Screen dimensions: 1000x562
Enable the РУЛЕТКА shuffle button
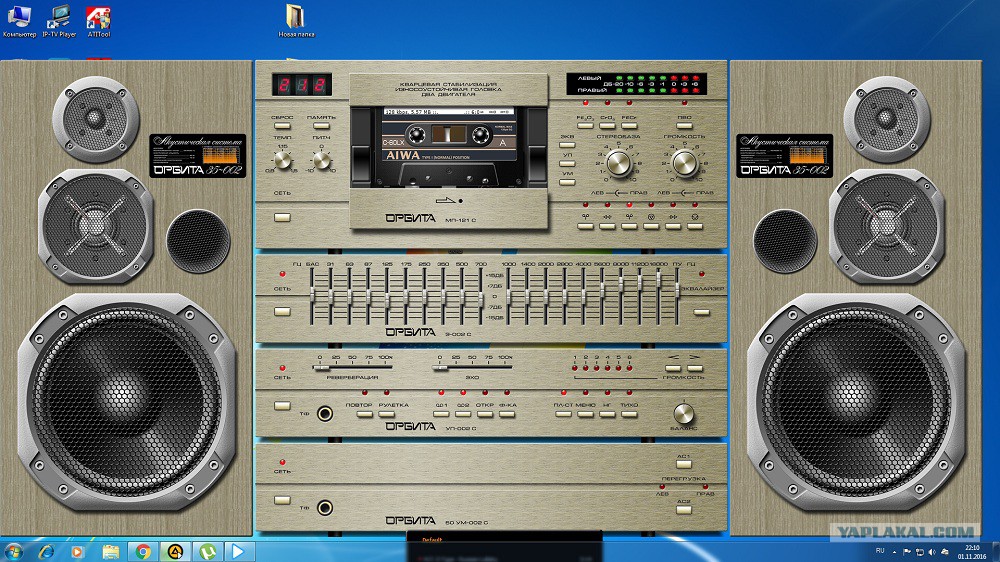click(386, 414)
